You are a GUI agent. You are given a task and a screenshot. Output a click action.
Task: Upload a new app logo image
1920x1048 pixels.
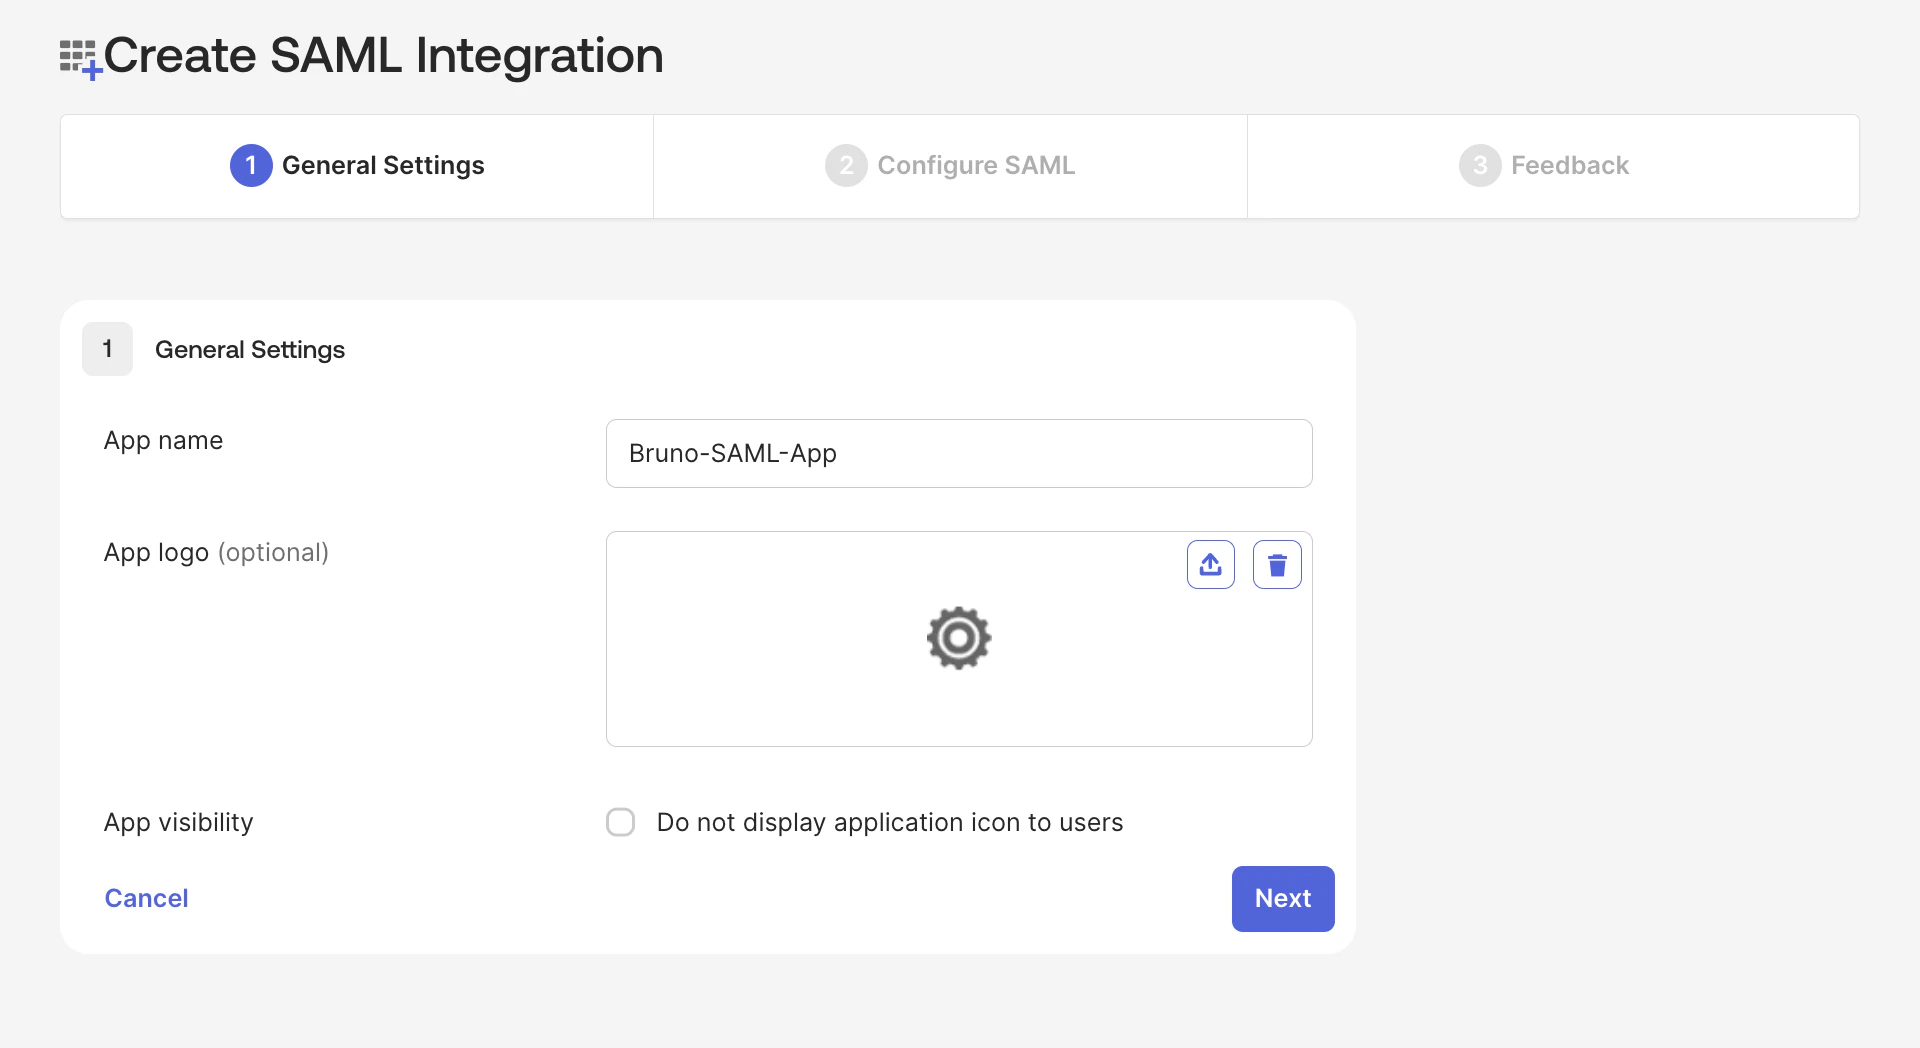tap(1210, 564)
